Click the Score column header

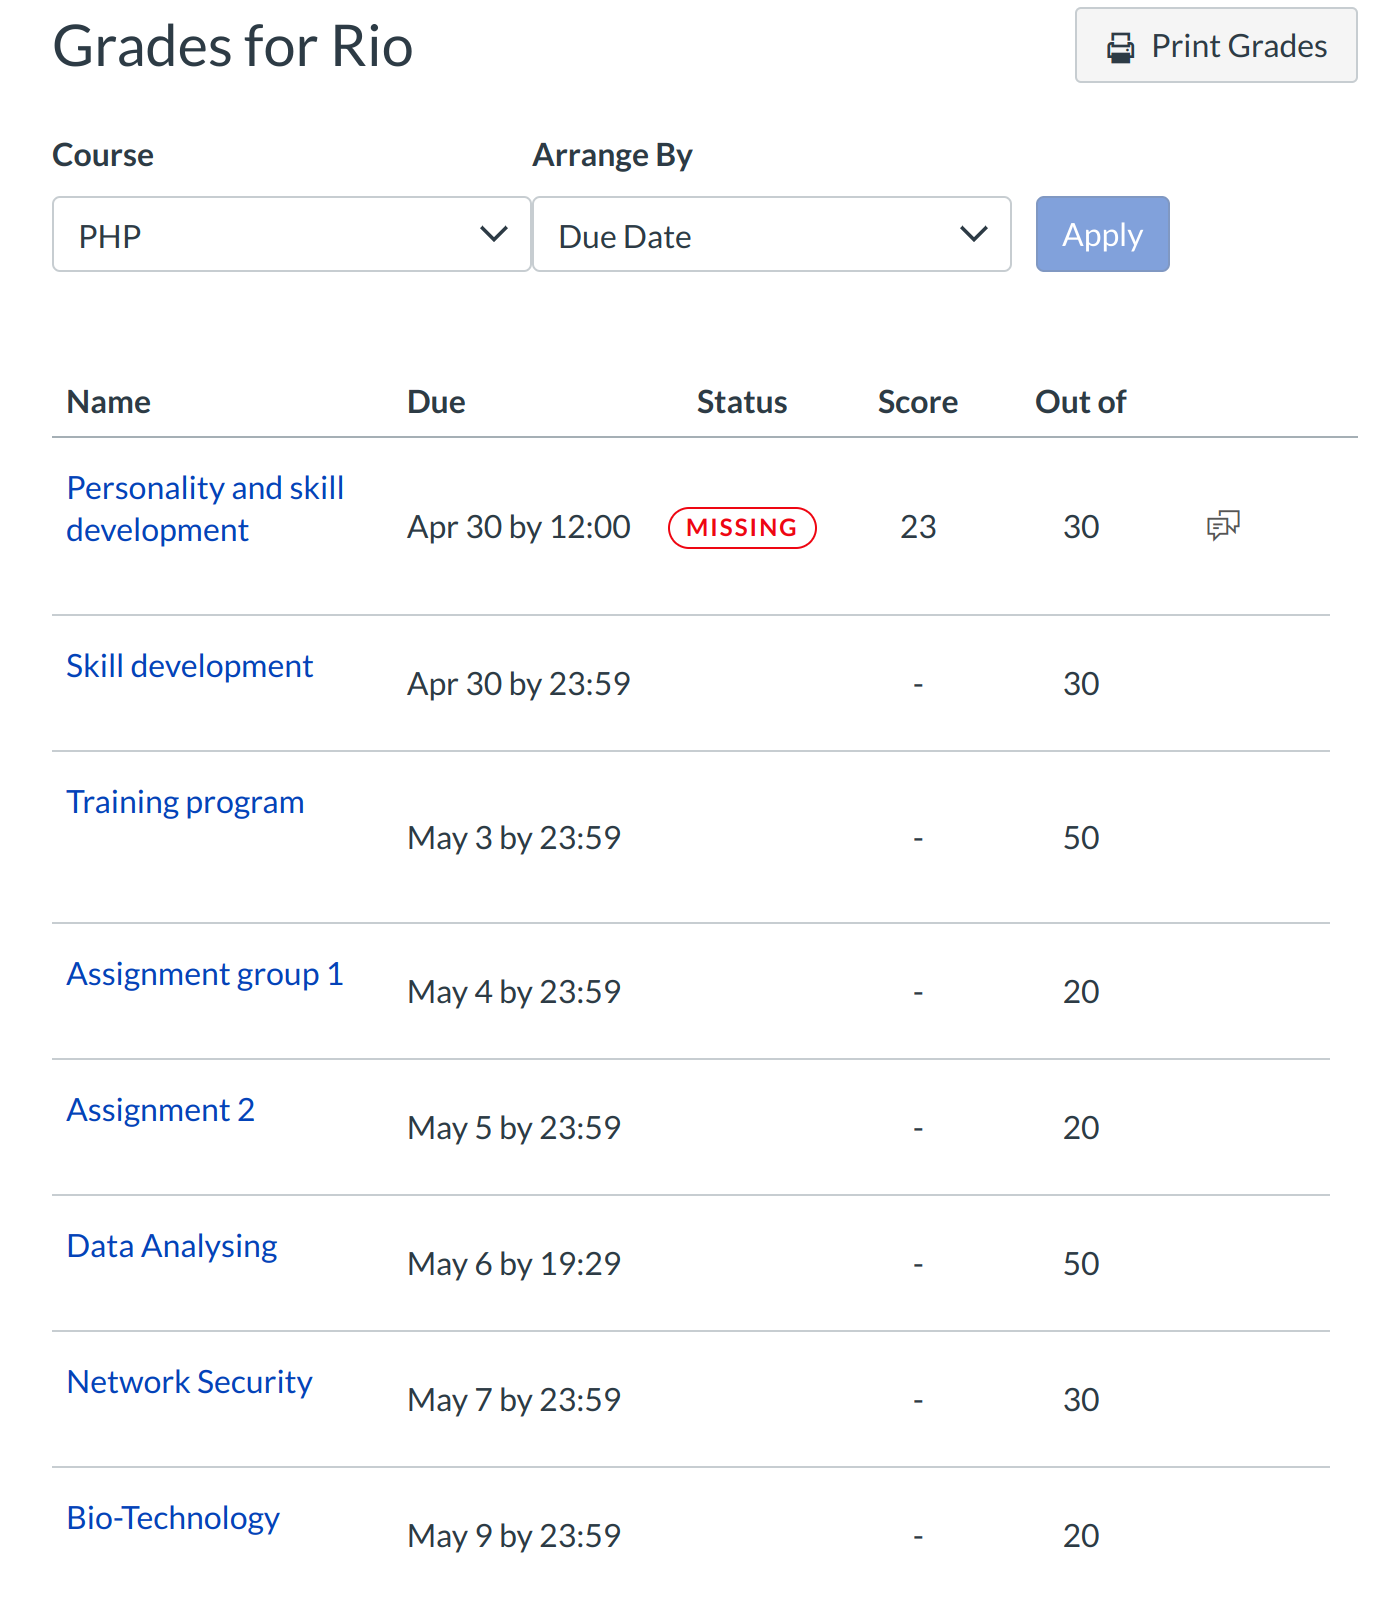917,402
